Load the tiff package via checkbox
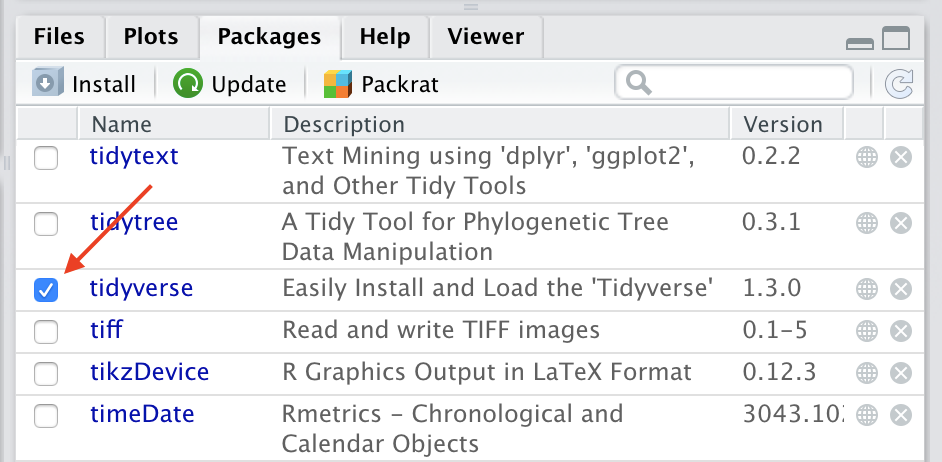The height and width of the screenshot is (462, 942). tap(46, 331)
